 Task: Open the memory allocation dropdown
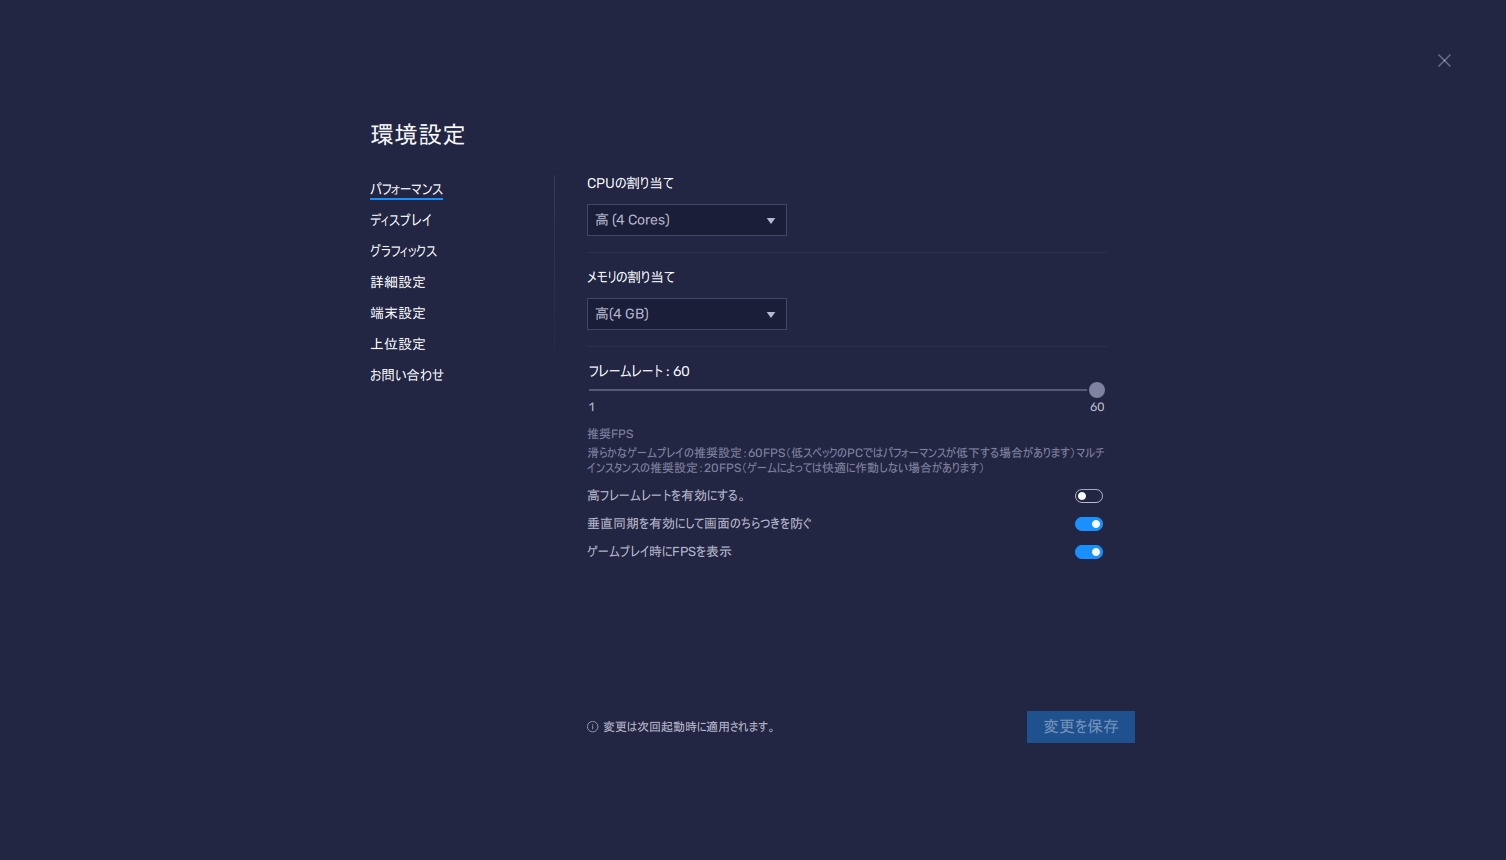pyautogui.click(x=687, y=314)
